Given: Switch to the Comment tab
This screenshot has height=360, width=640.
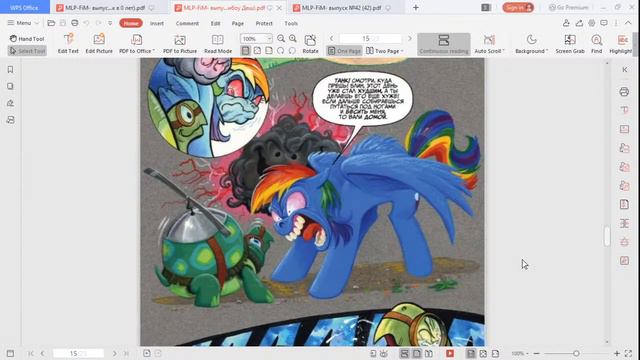Looking at the screenshot, I should click(x=187, y=23).
